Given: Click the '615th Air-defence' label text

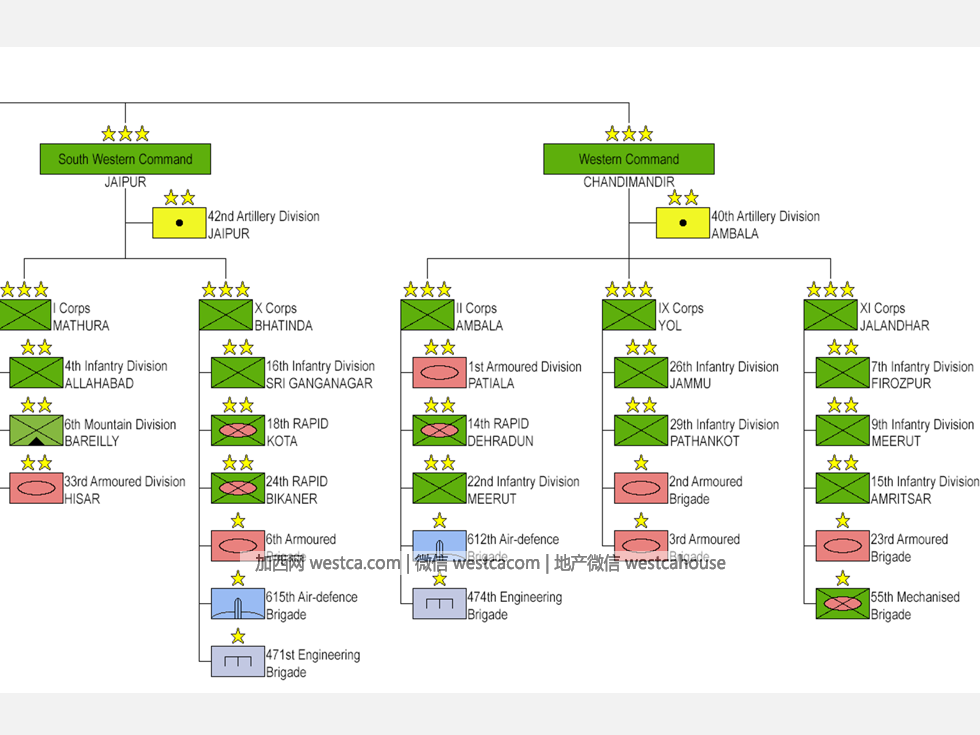Looking at the screenshot, I should coord(311,597).
